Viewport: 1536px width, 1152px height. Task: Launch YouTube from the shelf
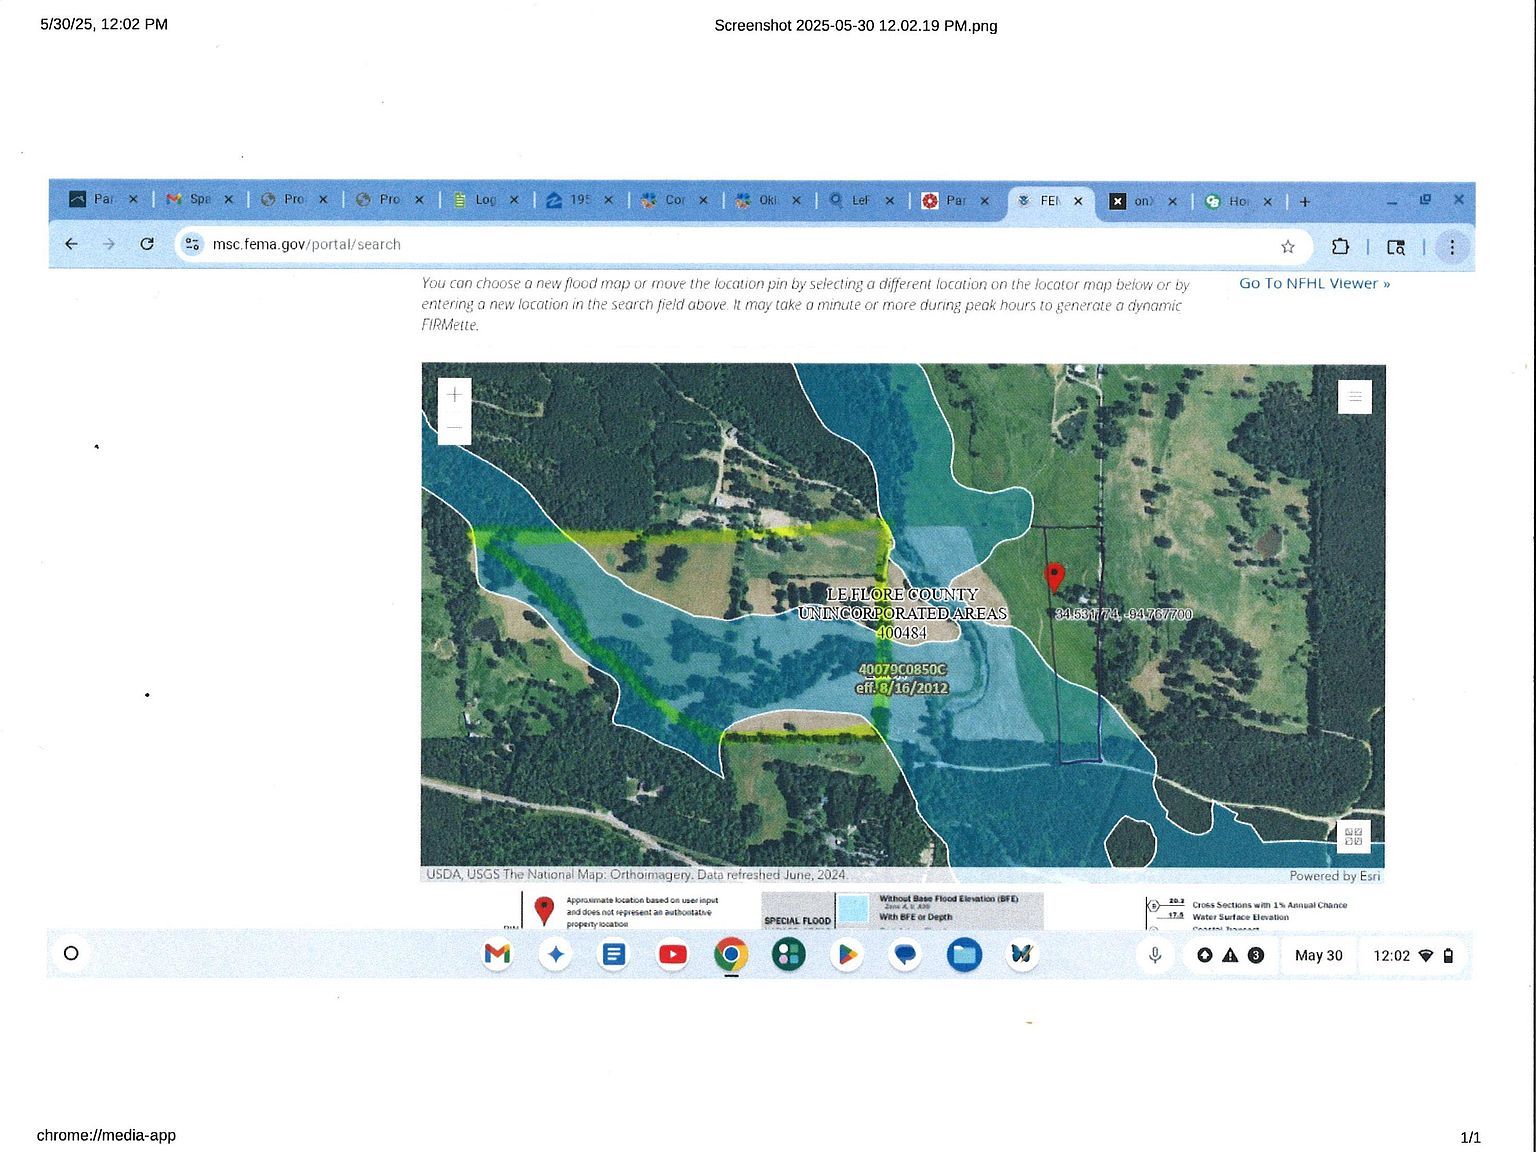point(672,955)
